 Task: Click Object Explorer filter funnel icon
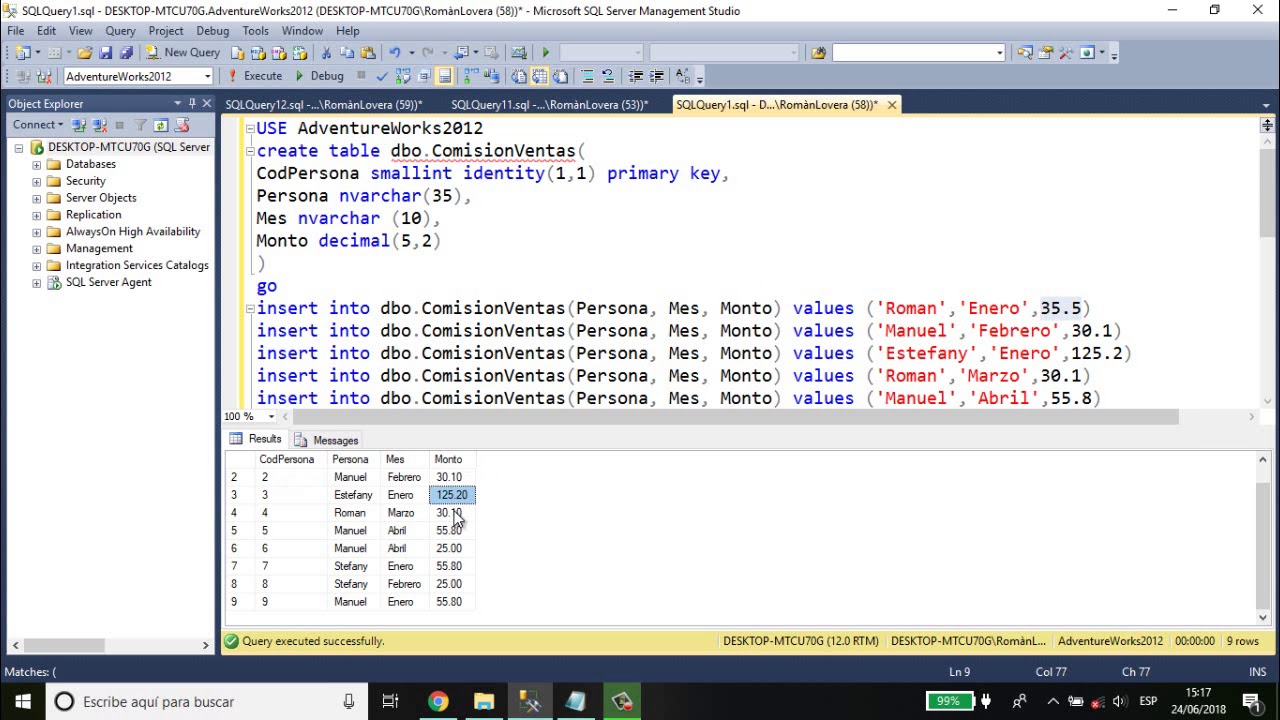[x=140, y=125]
